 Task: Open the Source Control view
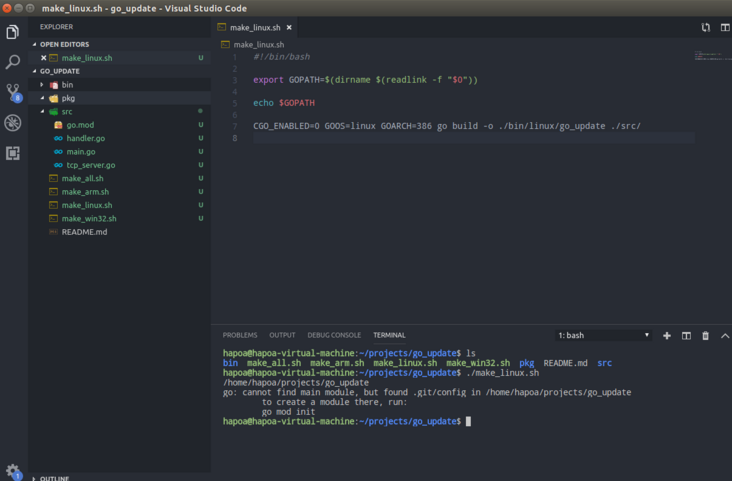coord(13,92)
